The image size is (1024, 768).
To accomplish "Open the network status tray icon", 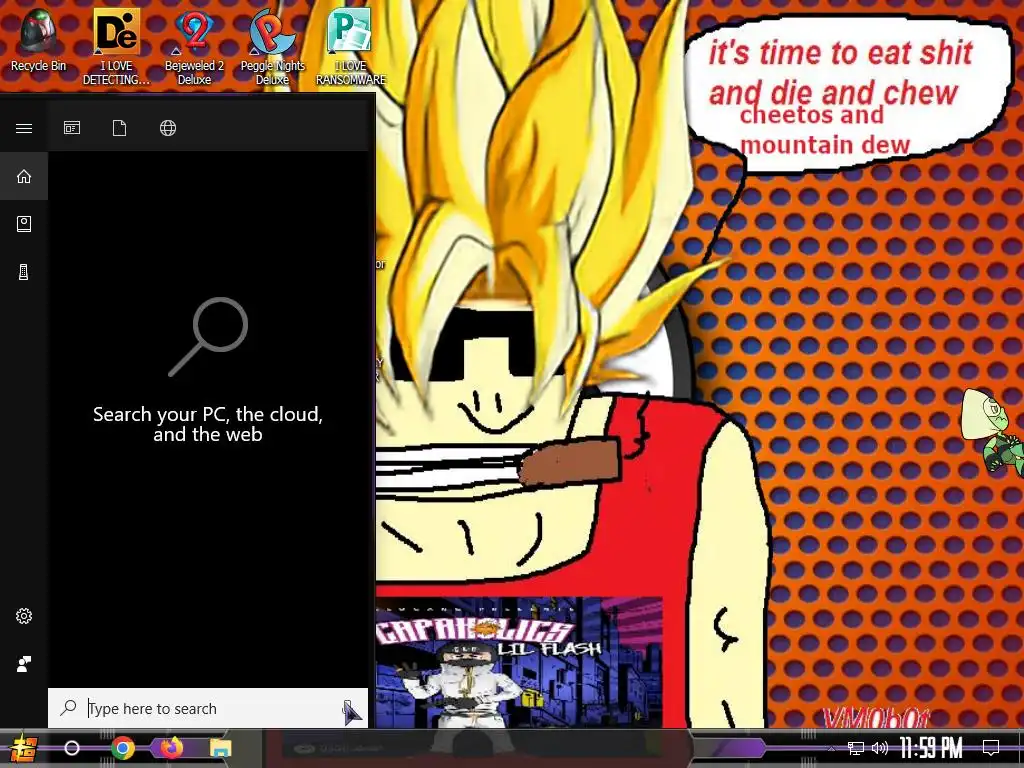I will coord(856,748).
